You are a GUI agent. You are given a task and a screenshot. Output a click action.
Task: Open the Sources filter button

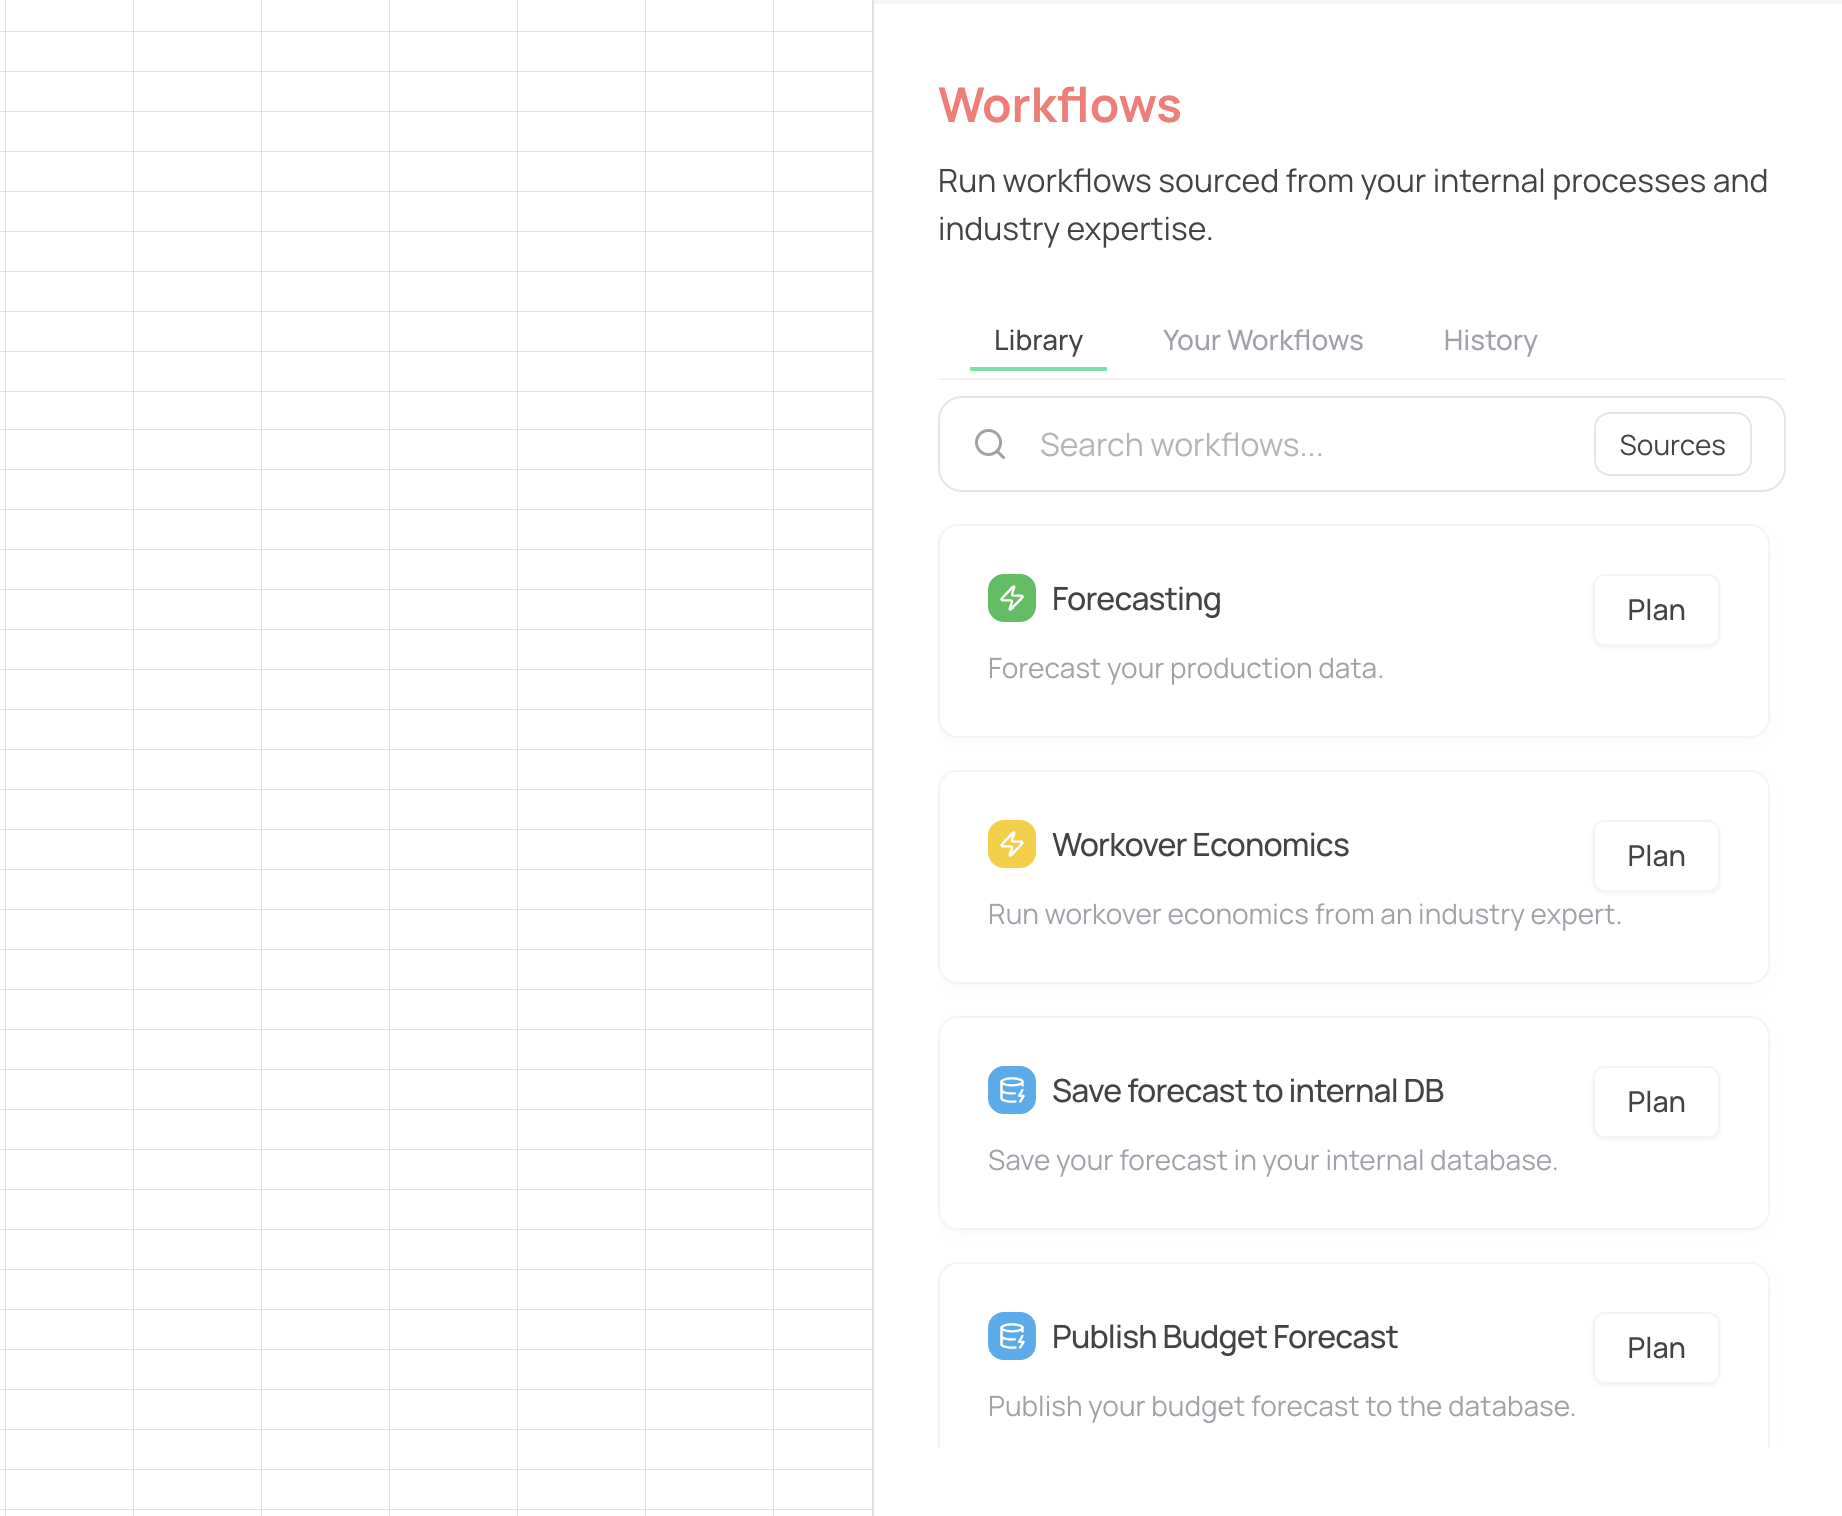(x=1671, y=445)
